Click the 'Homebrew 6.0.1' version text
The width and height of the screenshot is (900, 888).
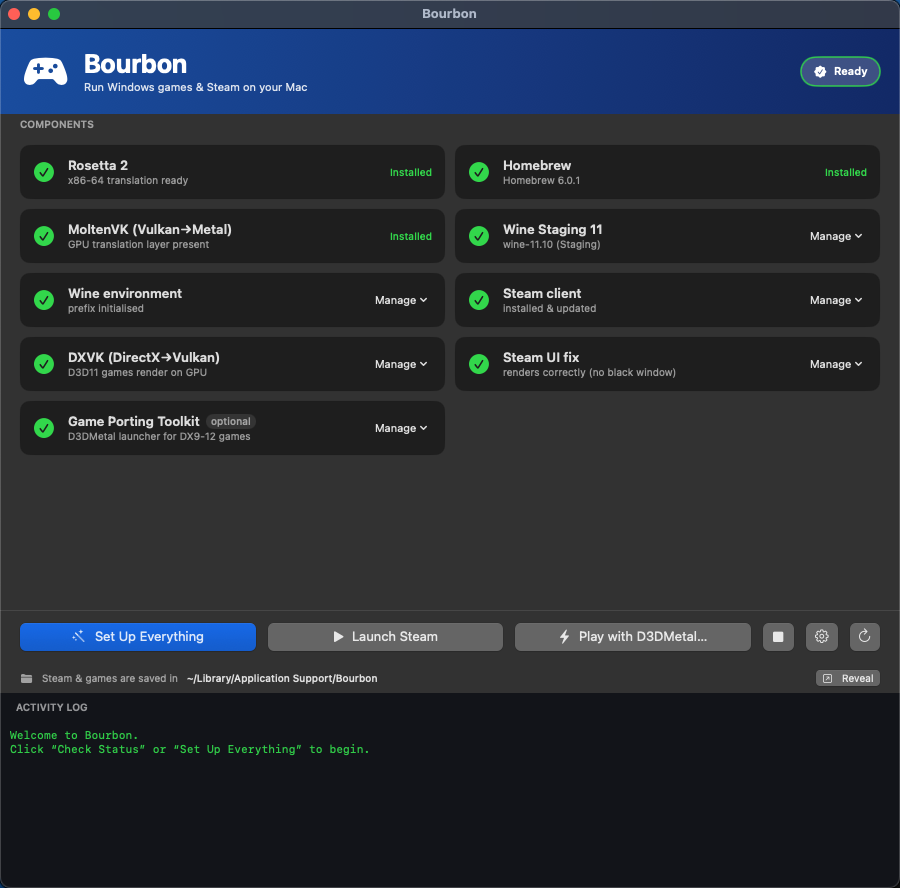(x=541, y=180)
